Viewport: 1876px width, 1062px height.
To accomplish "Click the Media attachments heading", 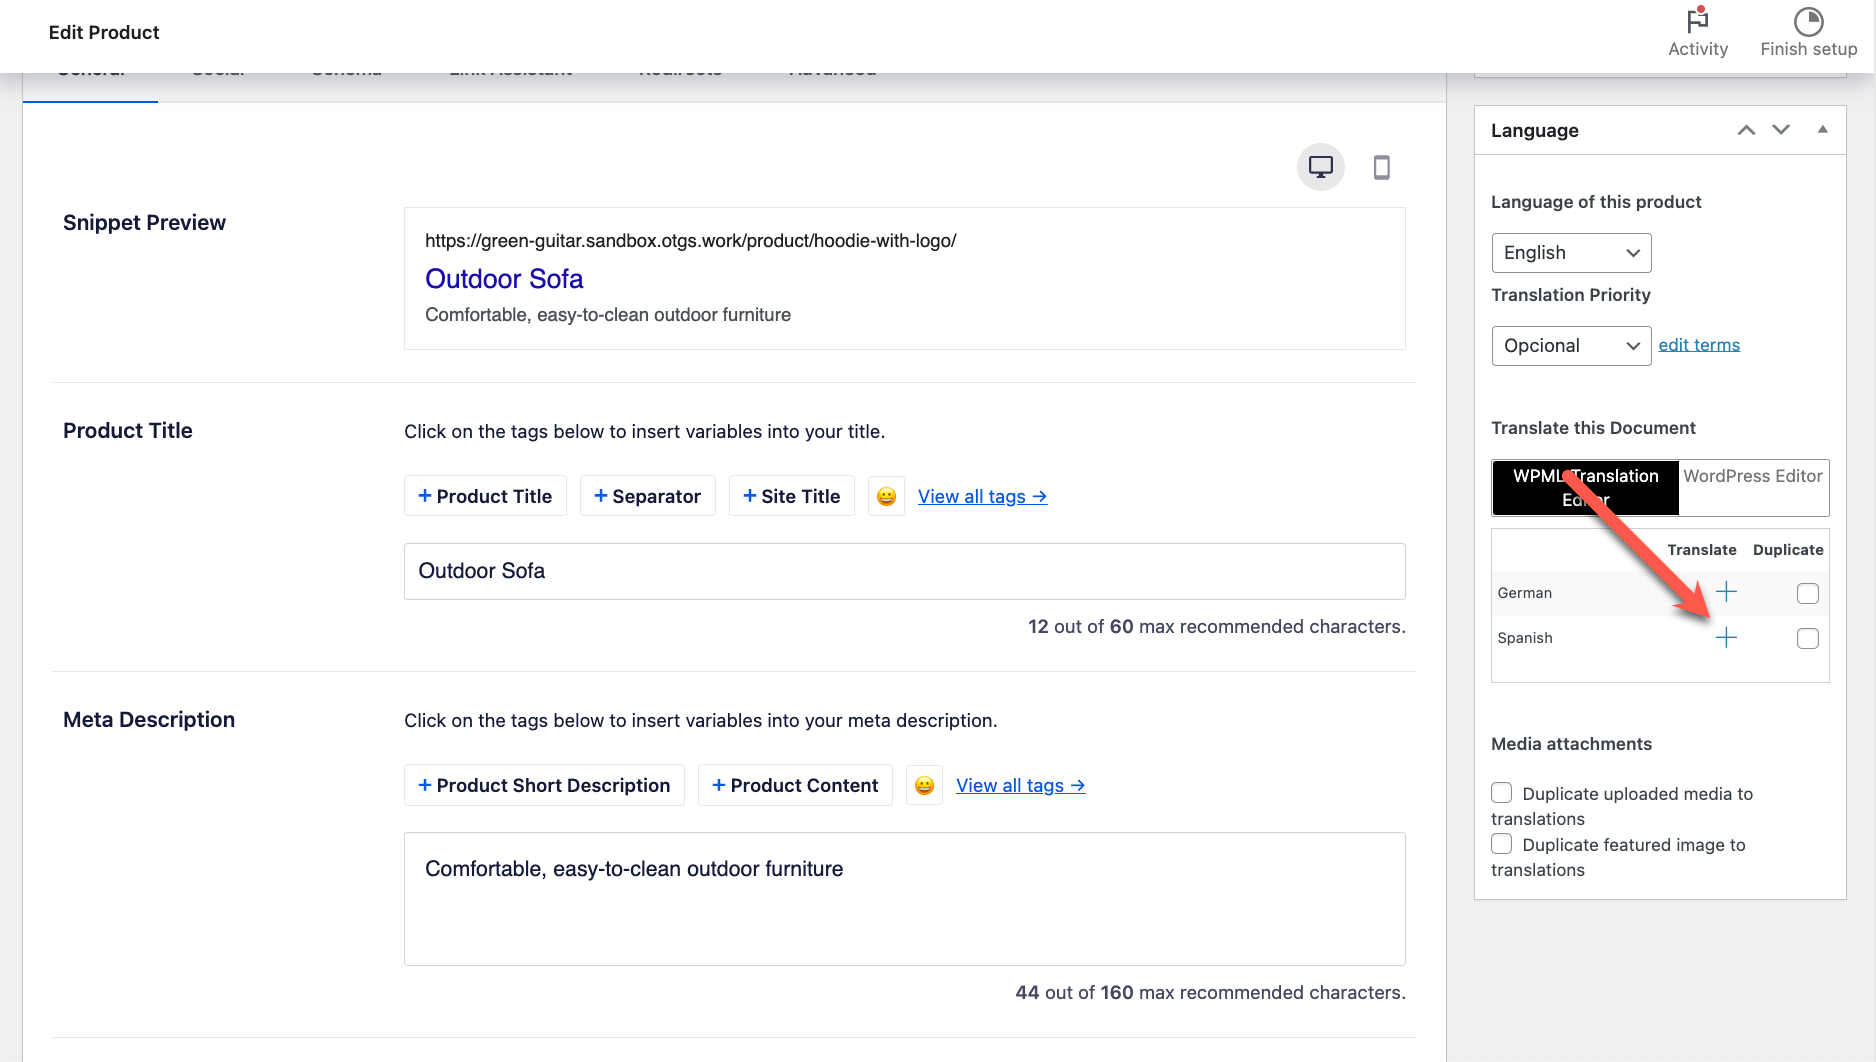I will [1571, 744].
